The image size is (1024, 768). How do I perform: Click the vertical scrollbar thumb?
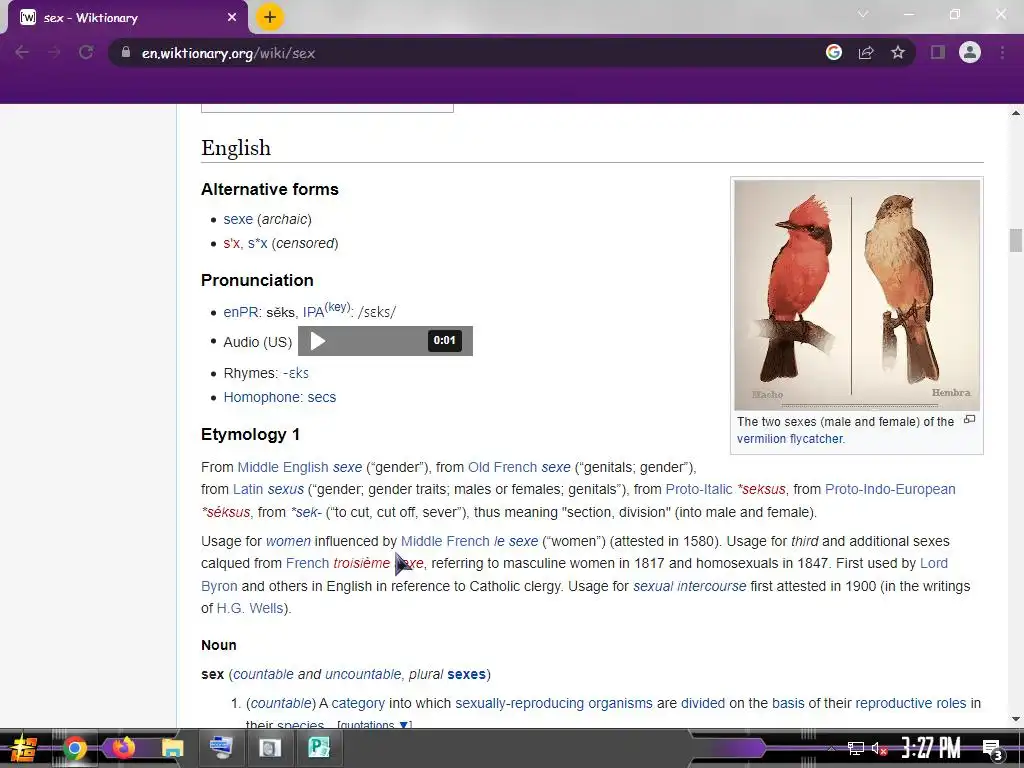(1016, 240)
